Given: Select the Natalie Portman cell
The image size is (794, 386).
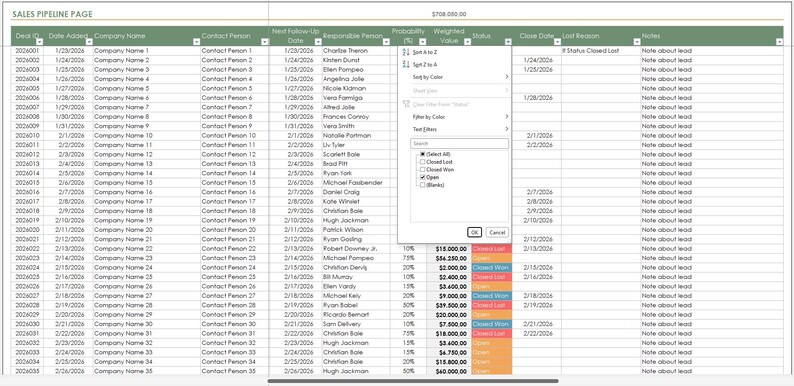Looking at the screenshot, I should [x=356, y=135].
